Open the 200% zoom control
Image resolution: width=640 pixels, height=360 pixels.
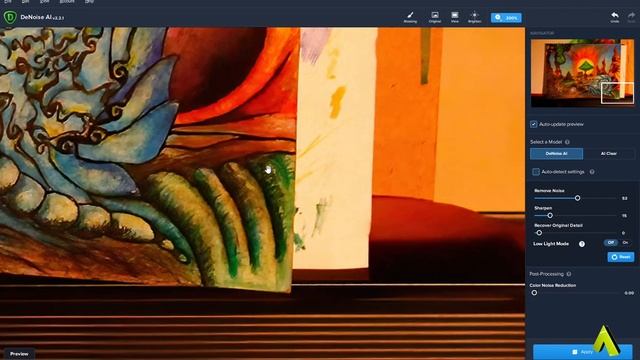506,18
